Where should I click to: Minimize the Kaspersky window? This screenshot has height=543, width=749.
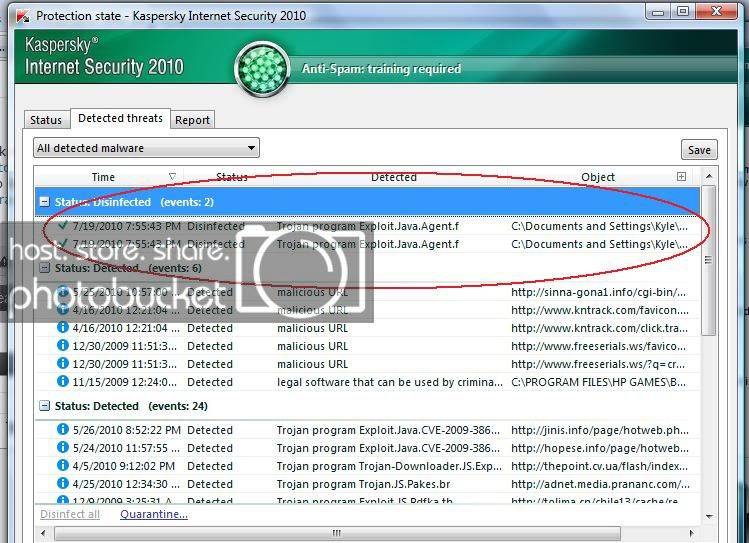coord(657,11)
